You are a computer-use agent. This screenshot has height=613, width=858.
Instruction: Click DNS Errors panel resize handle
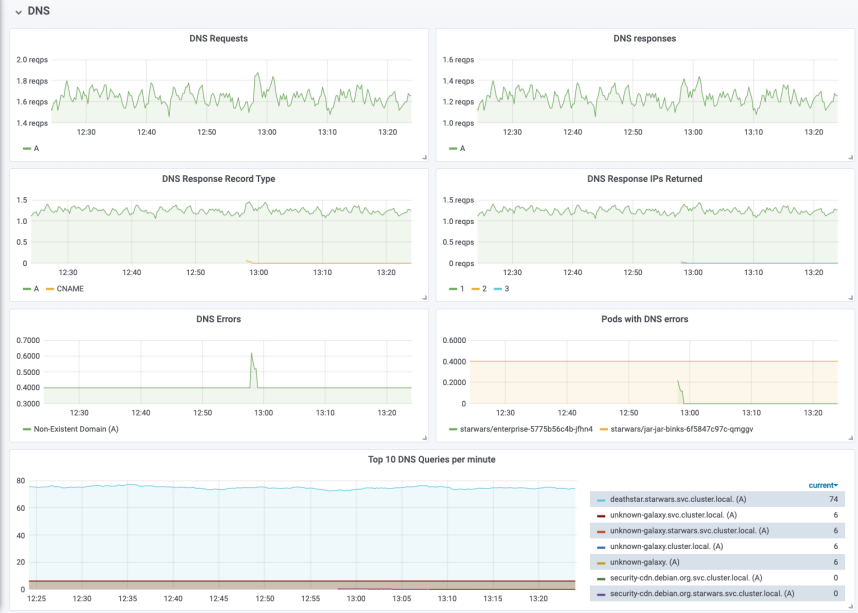tap(425, 438)
